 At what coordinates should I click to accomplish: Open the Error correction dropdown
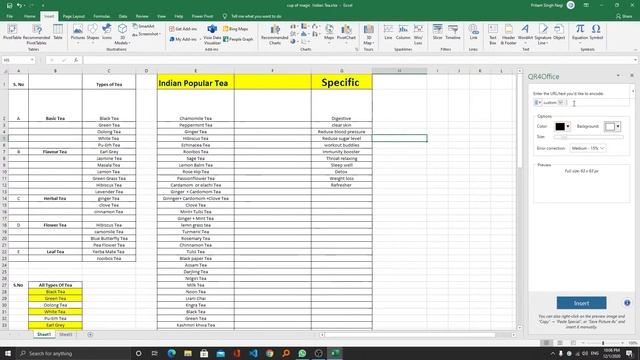[x=587, y=148]
